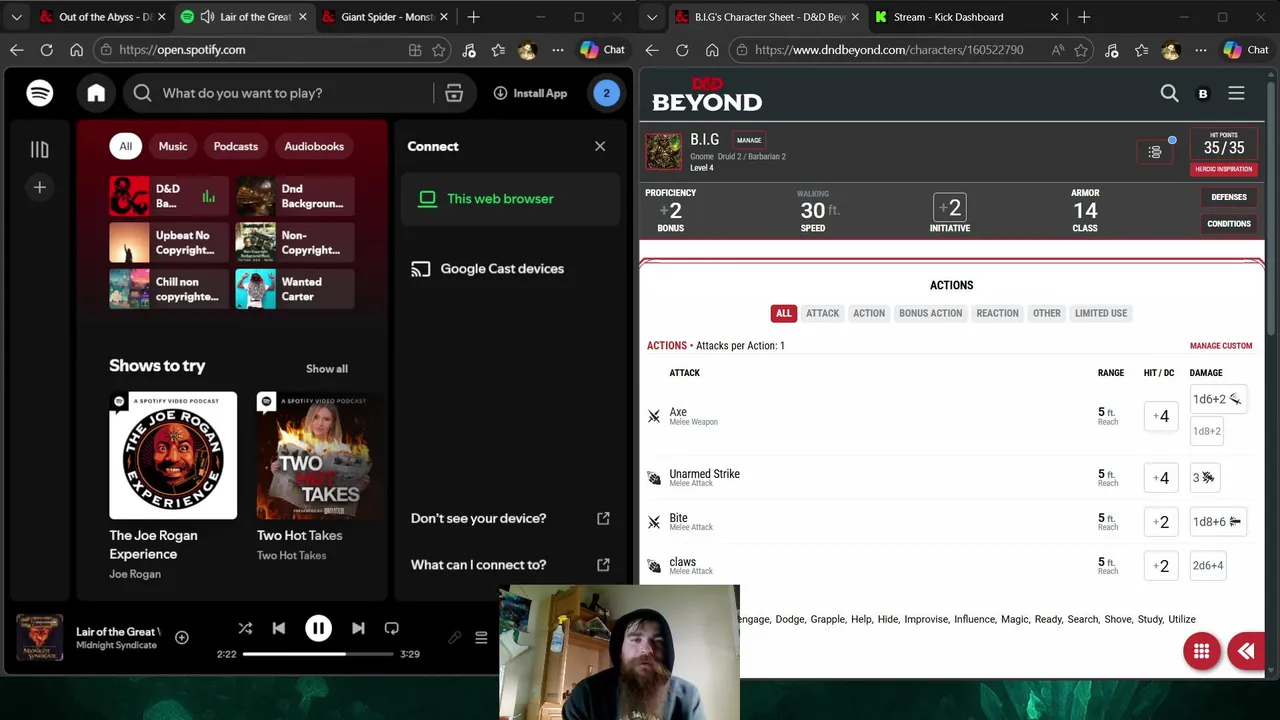The height and width of the screenshot is (720, 1280).
Task: Skip to the previous track
Action: pyautogui.click(x=279, y=628)
